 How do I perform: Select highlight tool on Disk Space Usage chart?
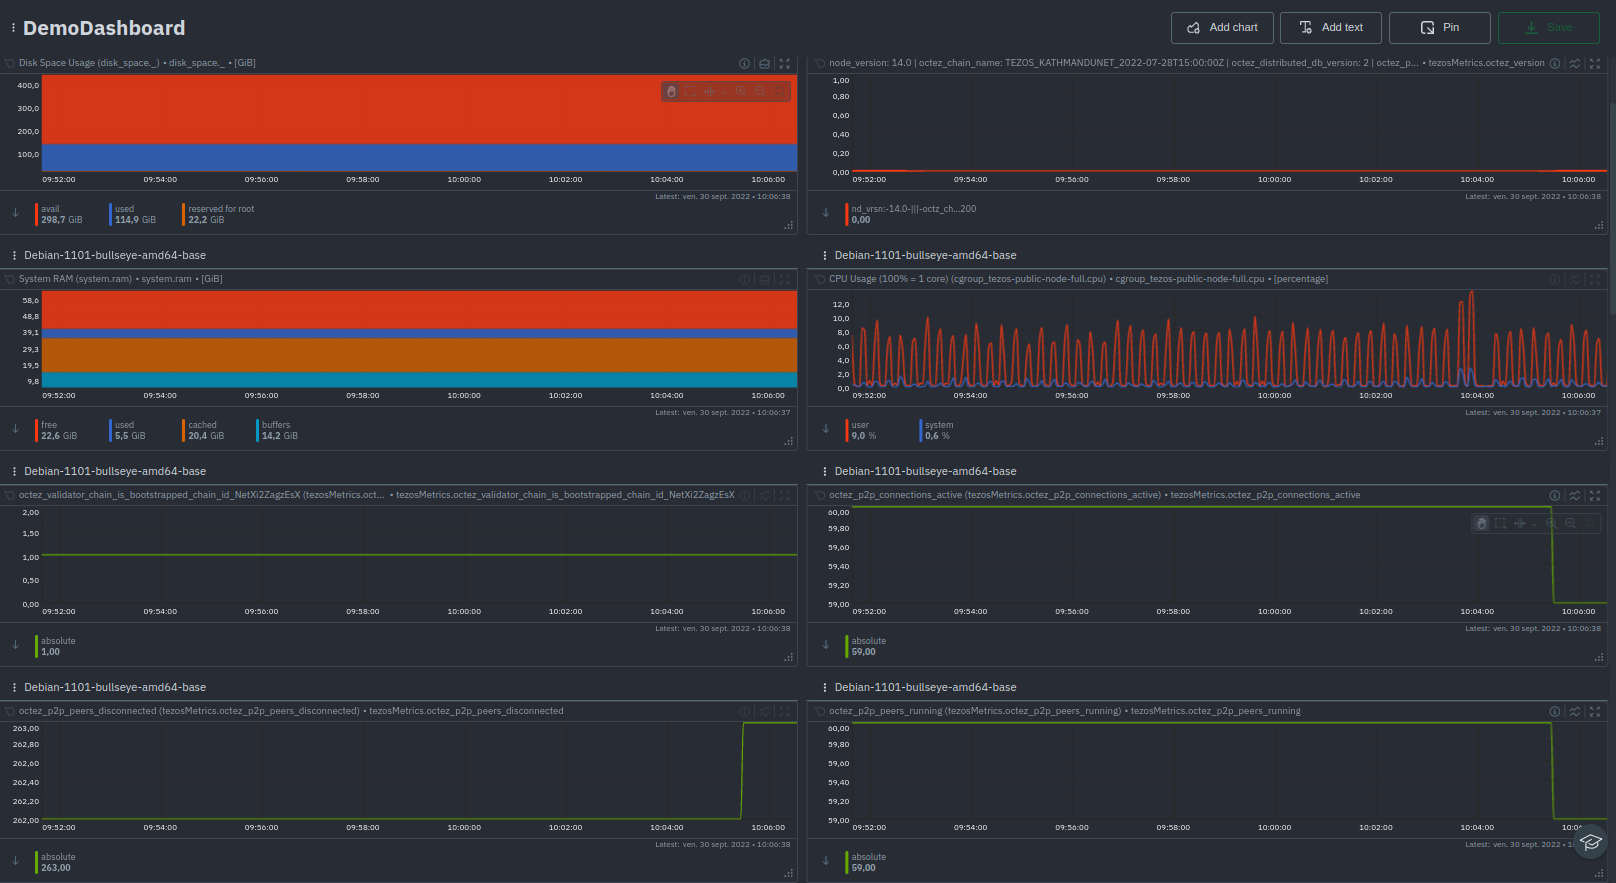[709, 91]
